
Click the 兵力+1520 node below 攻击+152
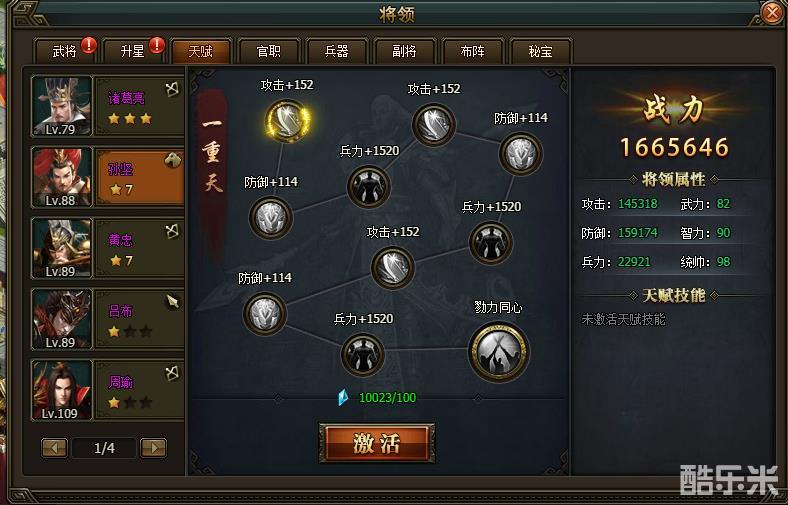pos(369,187)
